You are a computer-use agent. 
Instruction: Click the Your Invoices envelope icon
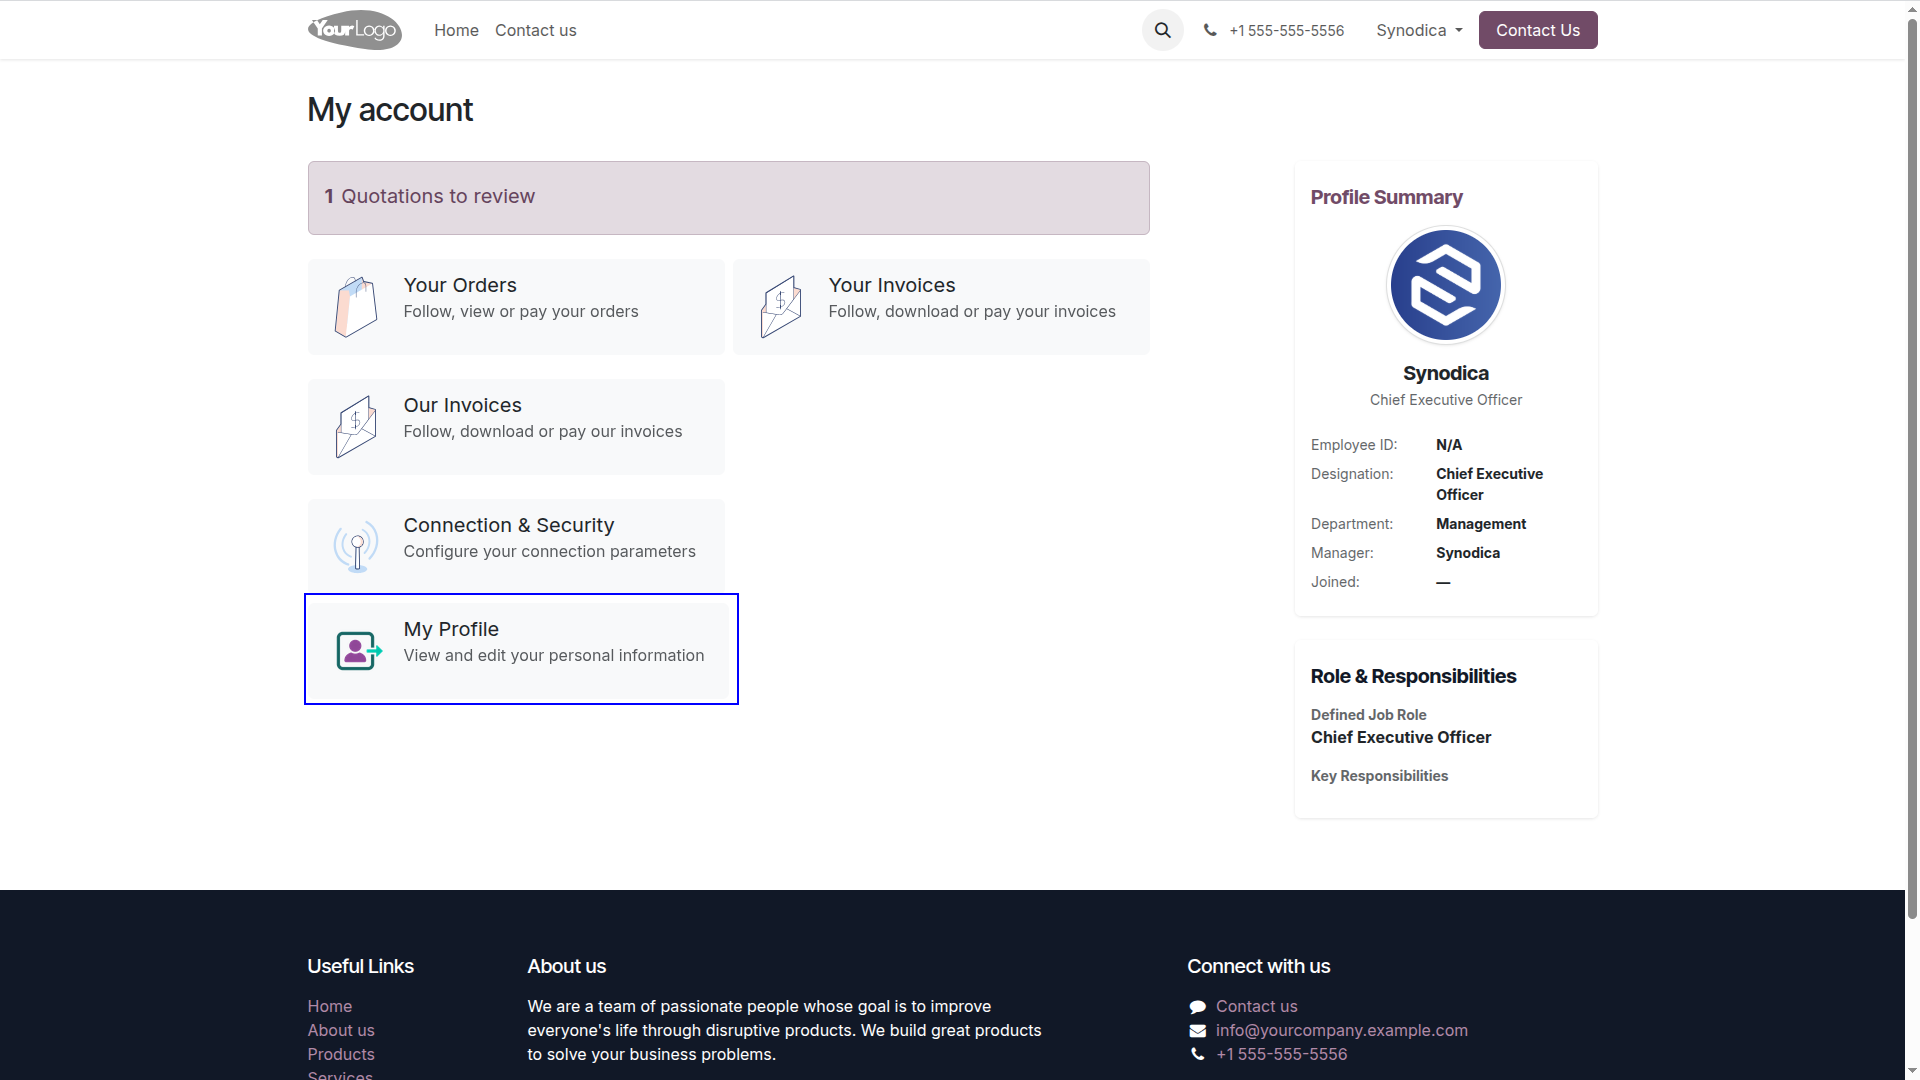(781, 307)
